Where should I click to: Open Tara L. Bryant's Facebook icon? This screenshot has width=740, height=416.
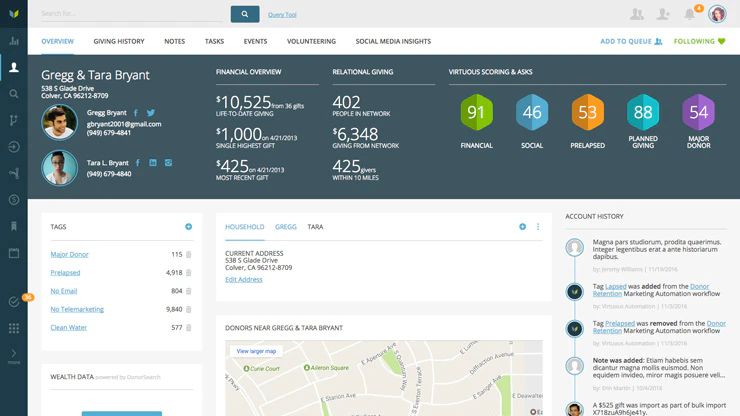138,163
